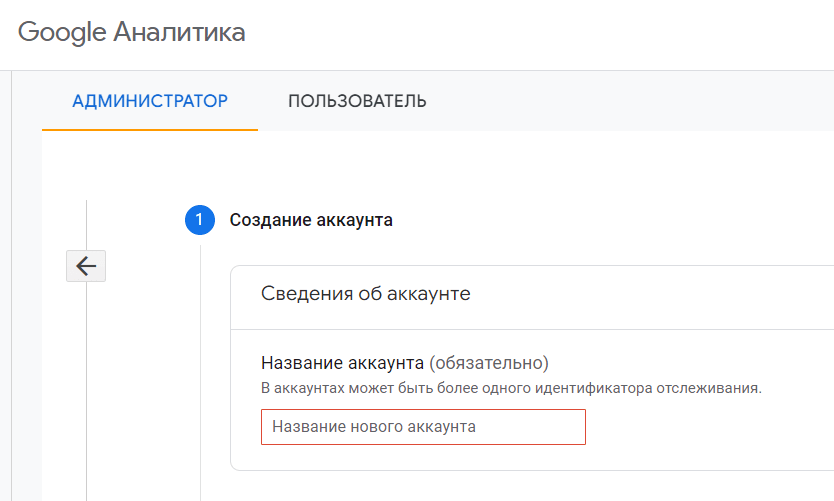Click the column divider line above back arrow
Image resolution: width=834 pixels, height=501 pixels.
click(x=86, y=225)
